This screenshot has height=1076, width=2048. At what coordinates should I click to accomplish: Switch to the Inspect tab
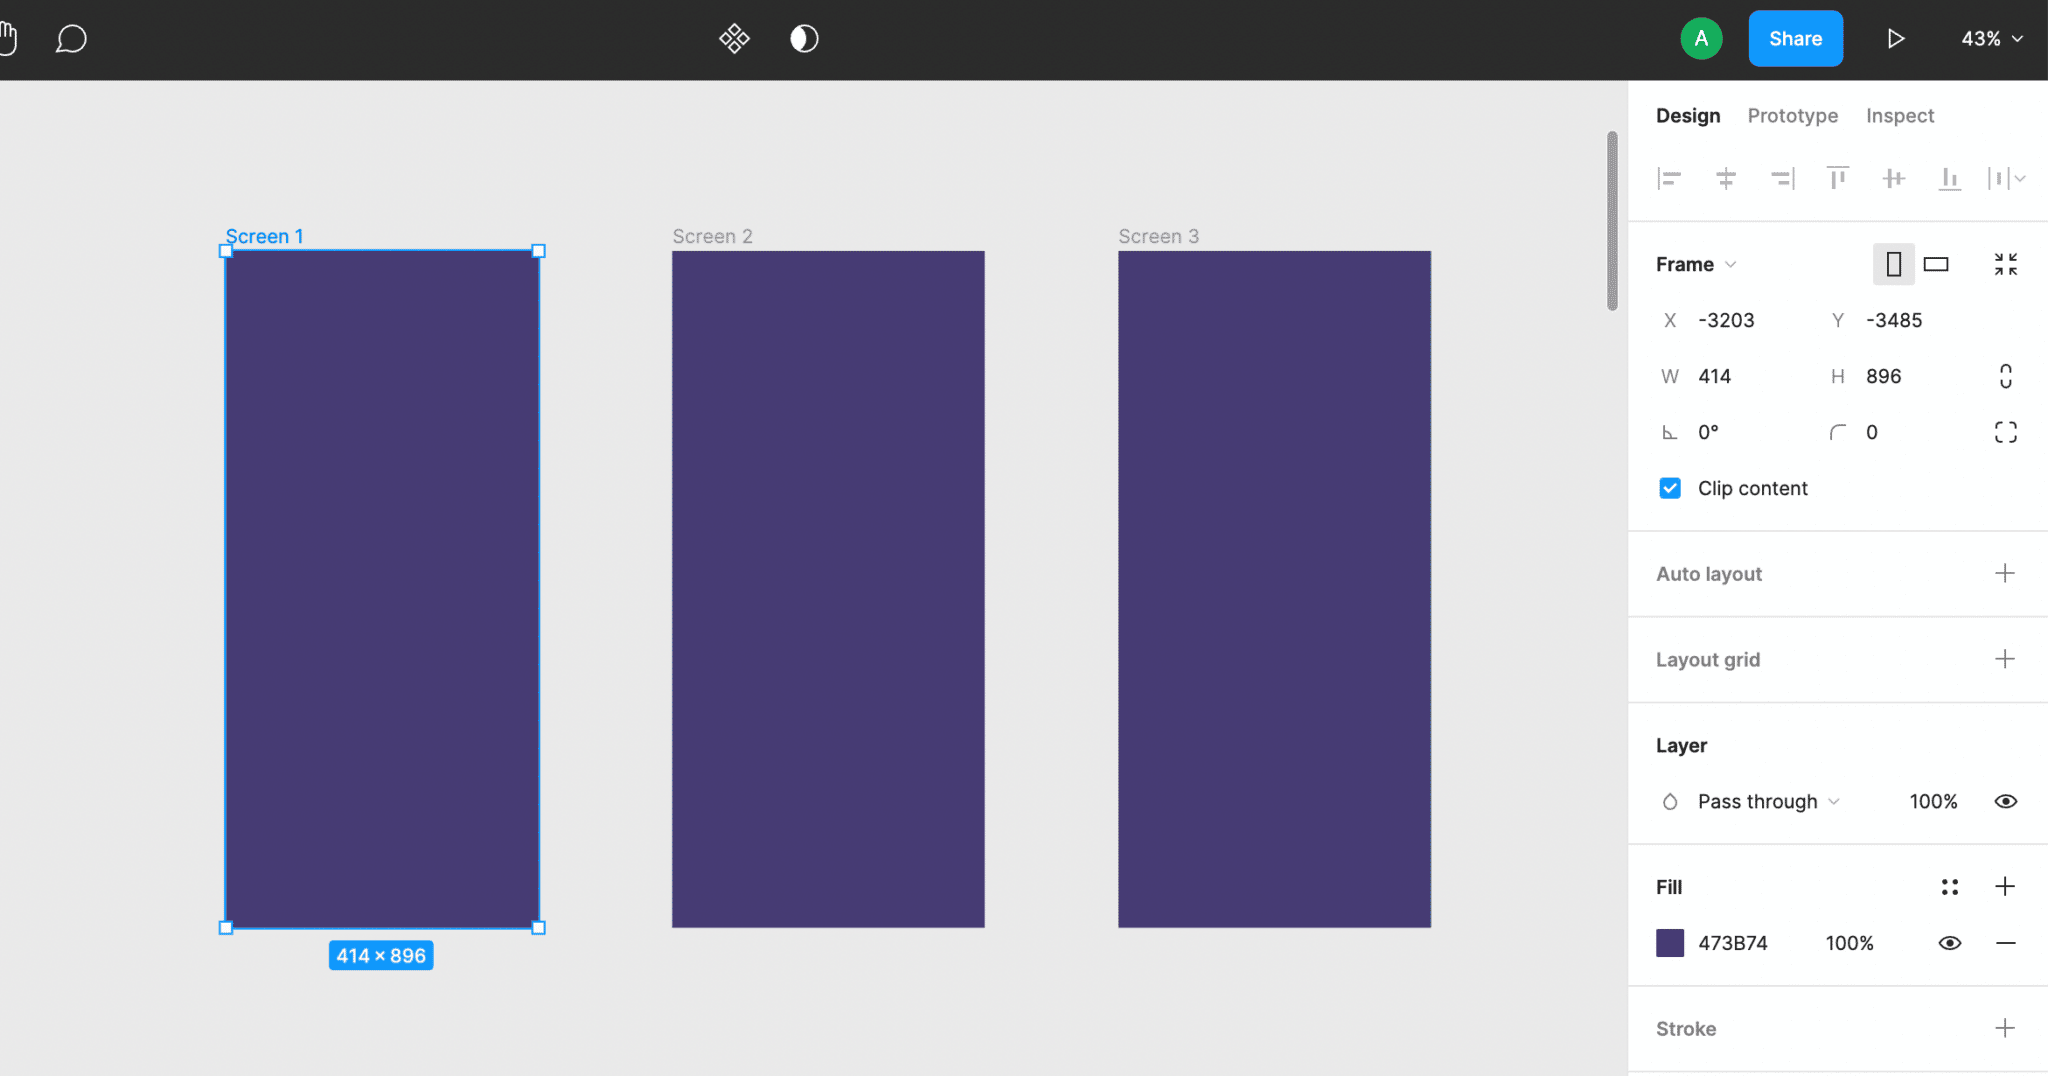1898,115
